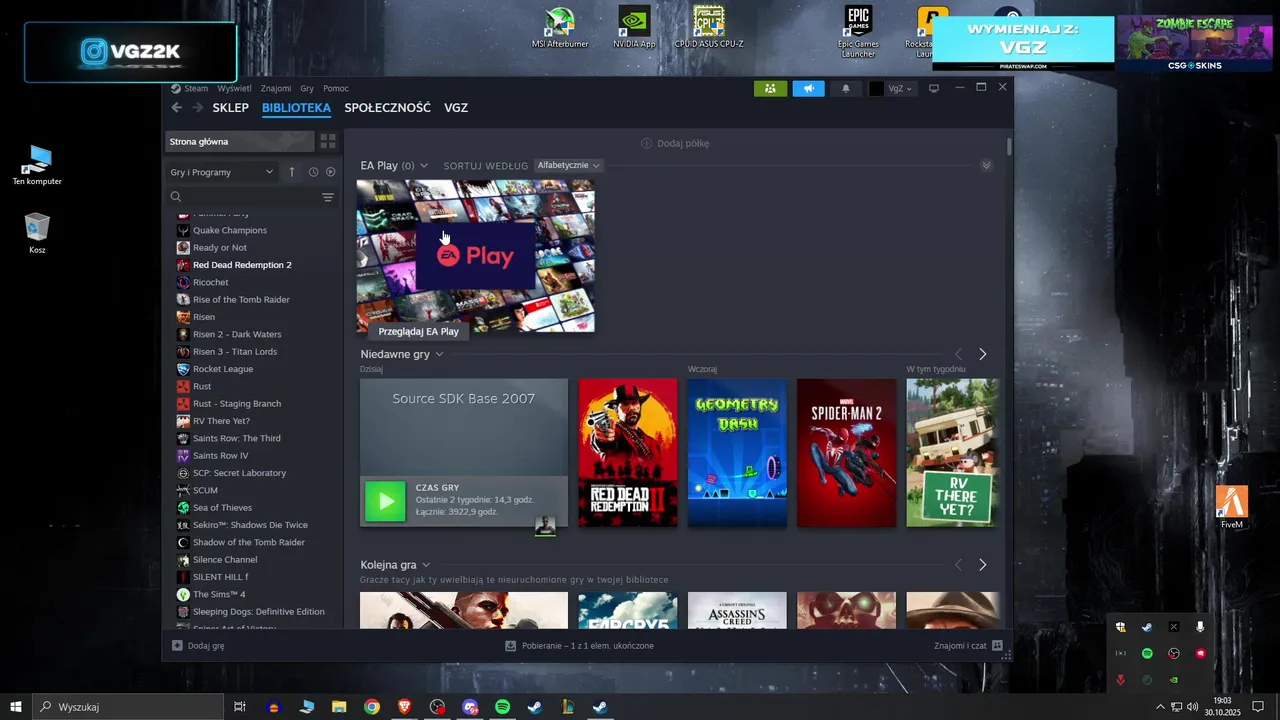Screen dimensions: 1280x720
Task: Open the Kosz recycle bin icon
Action: pyautogui.click(x=37, y=233)
